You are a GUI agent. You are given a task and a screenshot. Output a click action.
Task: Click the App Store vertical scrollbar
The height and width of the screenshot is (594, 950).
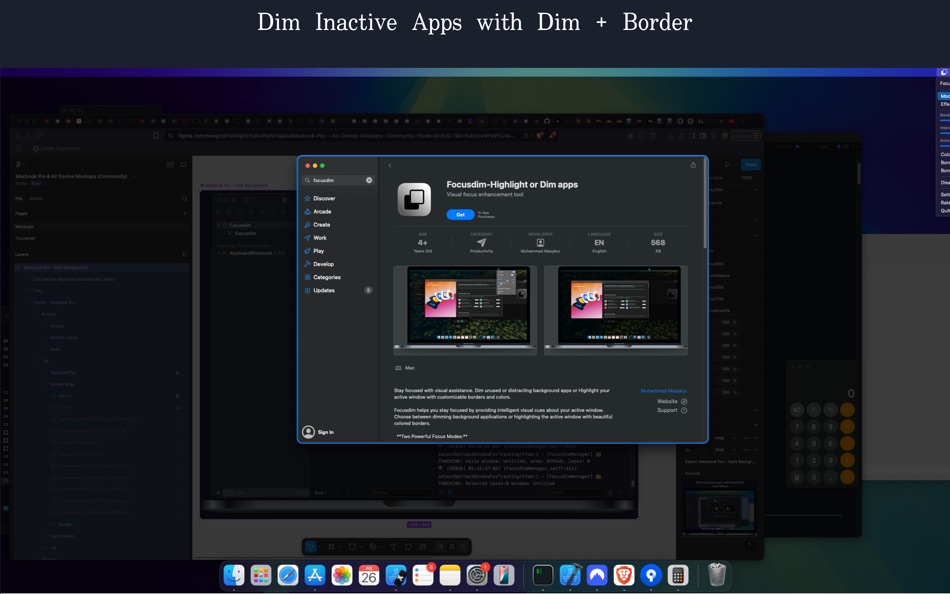(705, 203)
